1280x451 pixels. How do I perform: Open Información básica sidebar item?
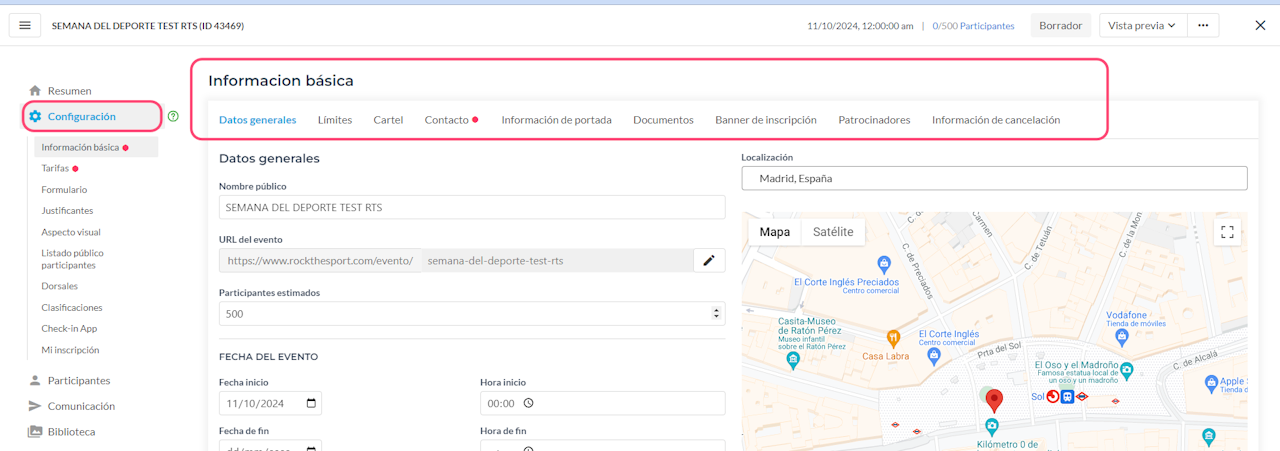tap(96, 147)
